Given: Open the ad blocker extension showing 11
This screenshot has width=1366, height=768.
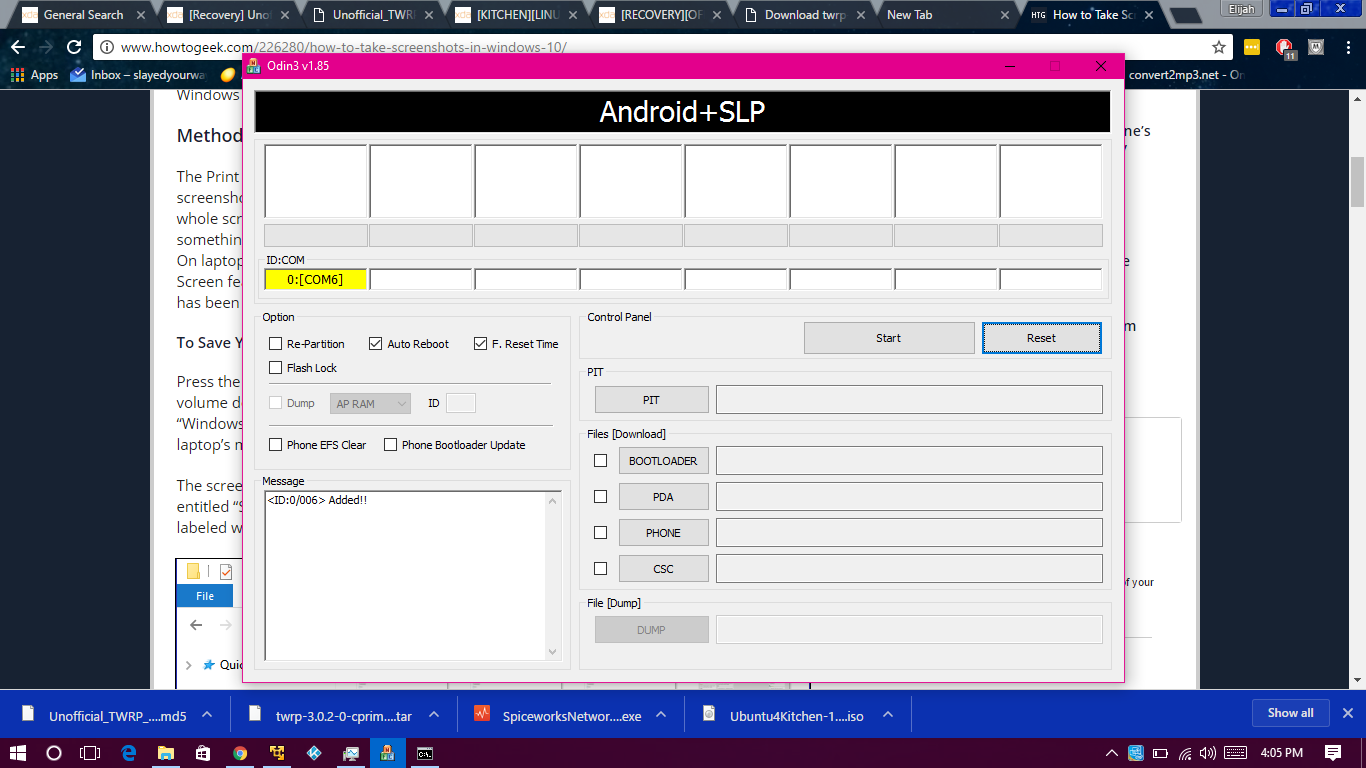Looking at the screenshot, I should (x=1285, y=48).
